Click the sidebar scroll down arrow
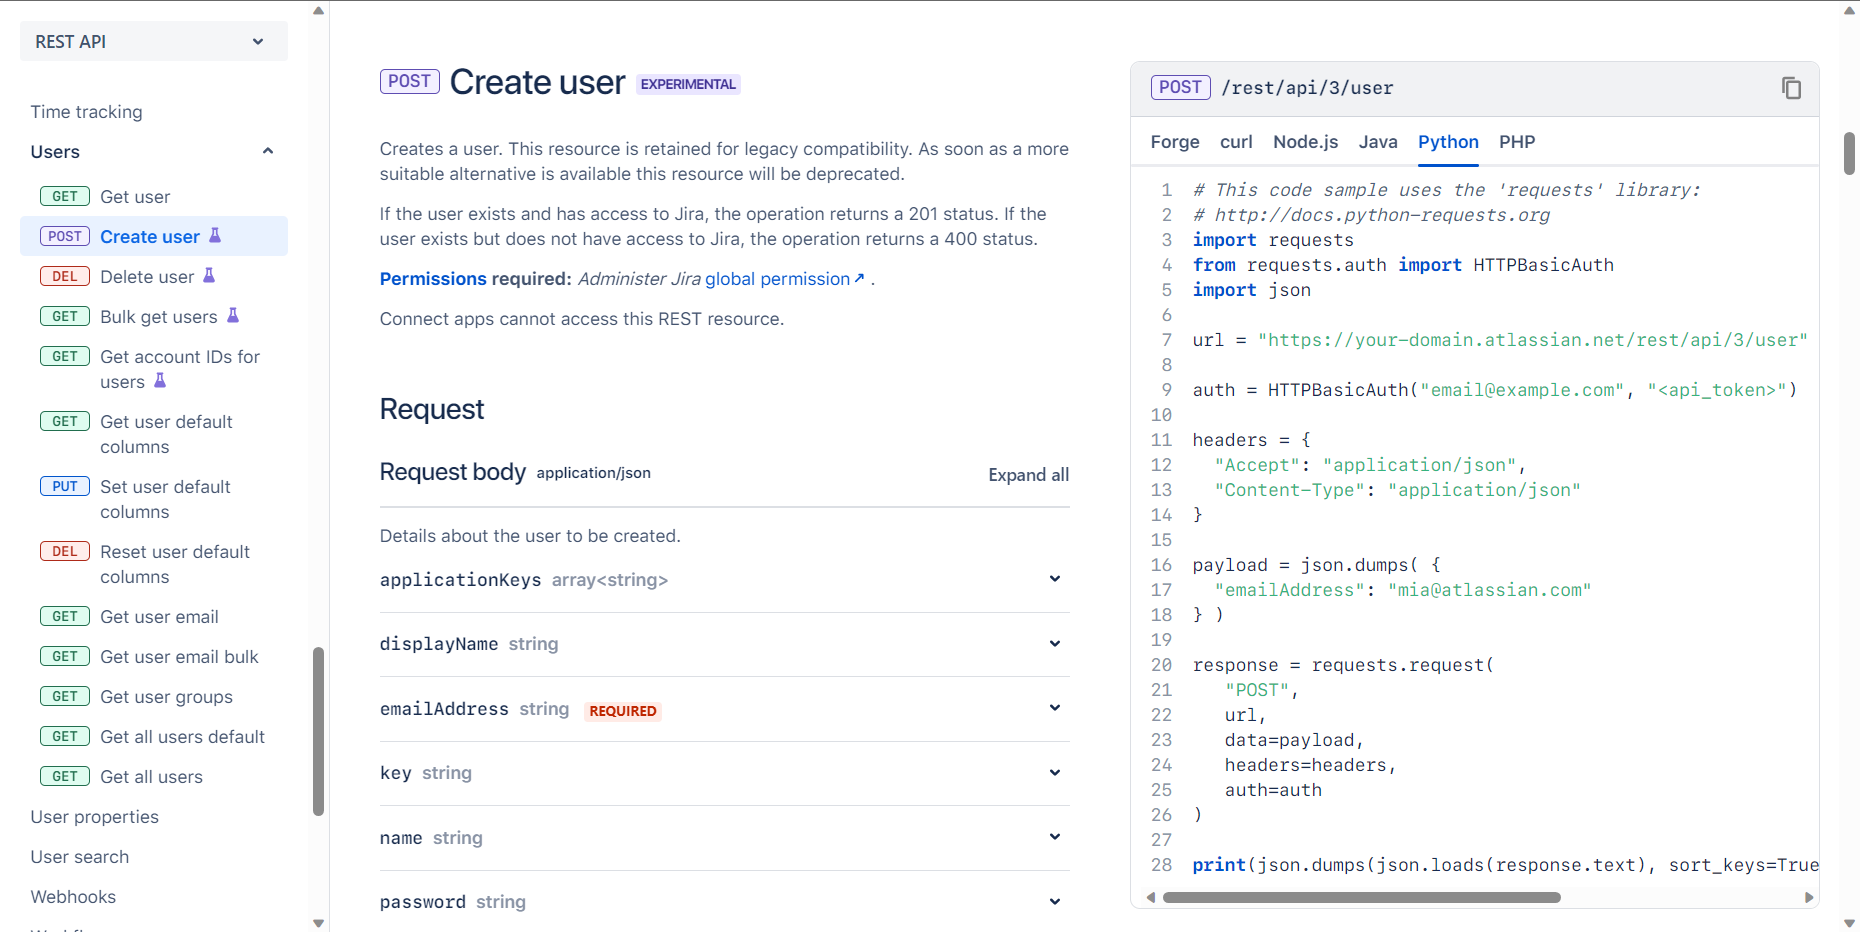 [x=319, y=923]
